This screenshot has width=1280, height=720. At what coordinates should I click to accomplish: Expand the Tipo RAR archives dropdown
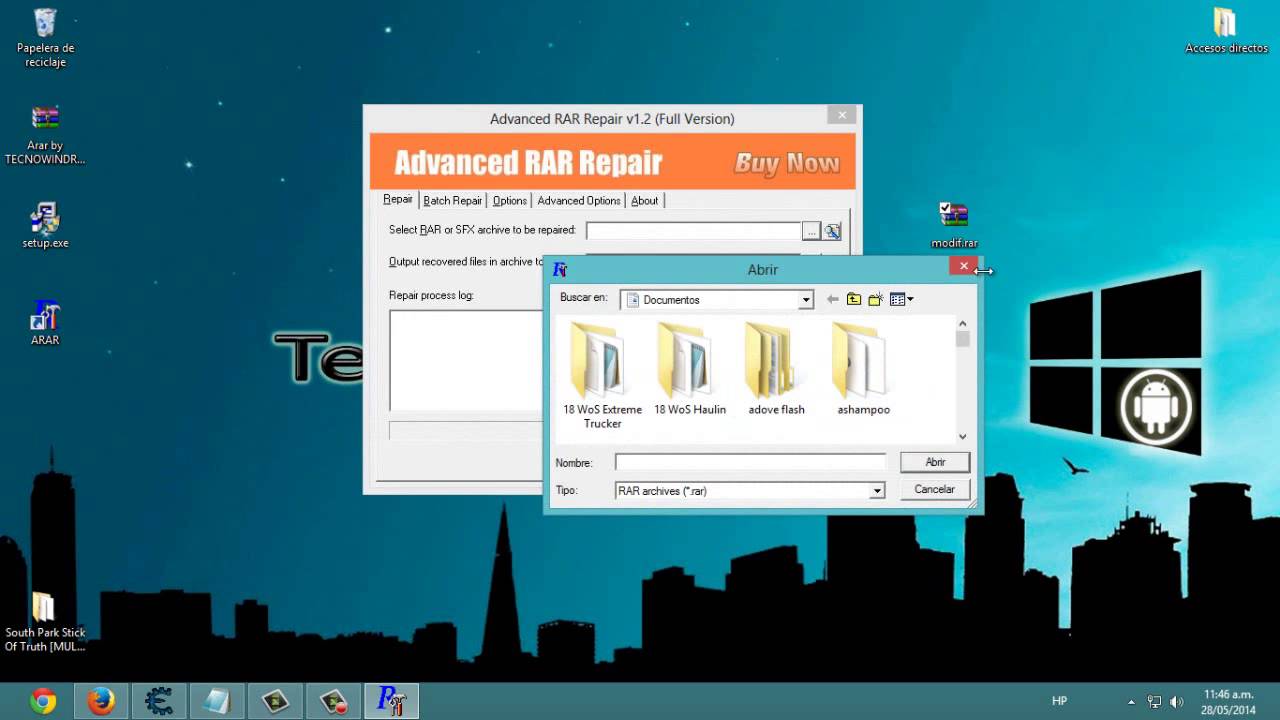pyautogui.click(x=876, y=491)
